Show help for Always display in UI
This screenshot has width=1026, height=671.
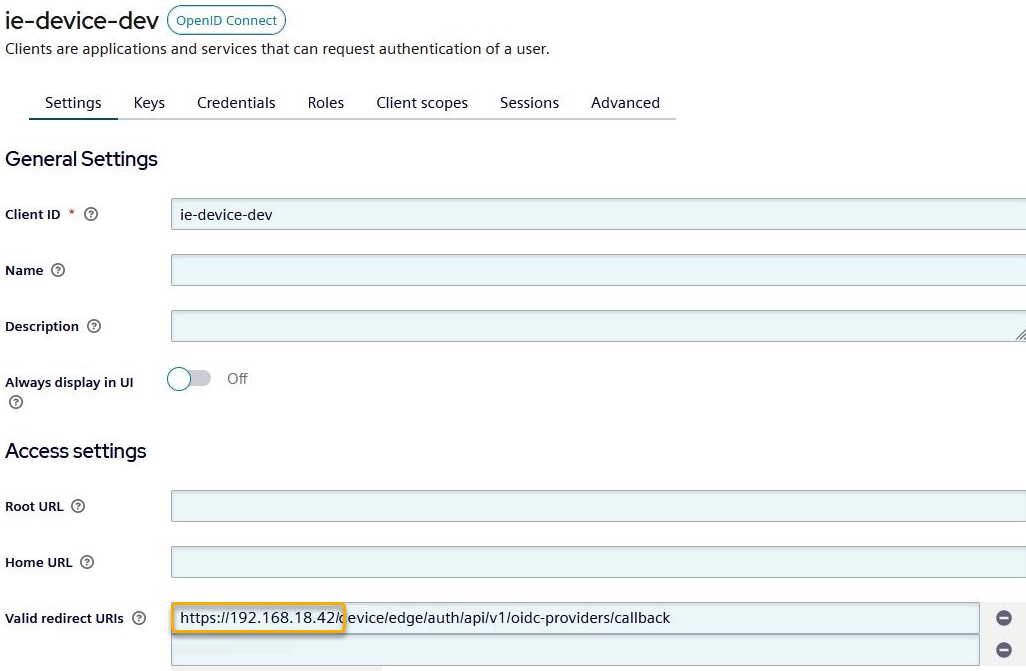pos(15,402)
